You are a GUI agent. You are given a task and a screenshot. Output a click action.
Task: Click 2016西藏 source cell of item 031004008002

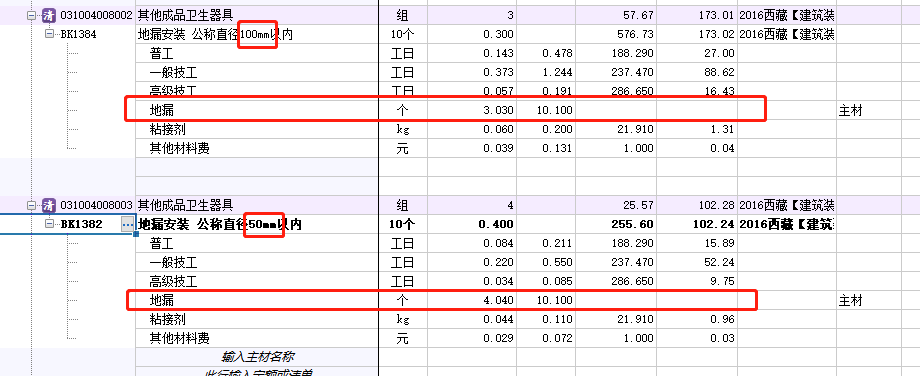click(787, 15)
